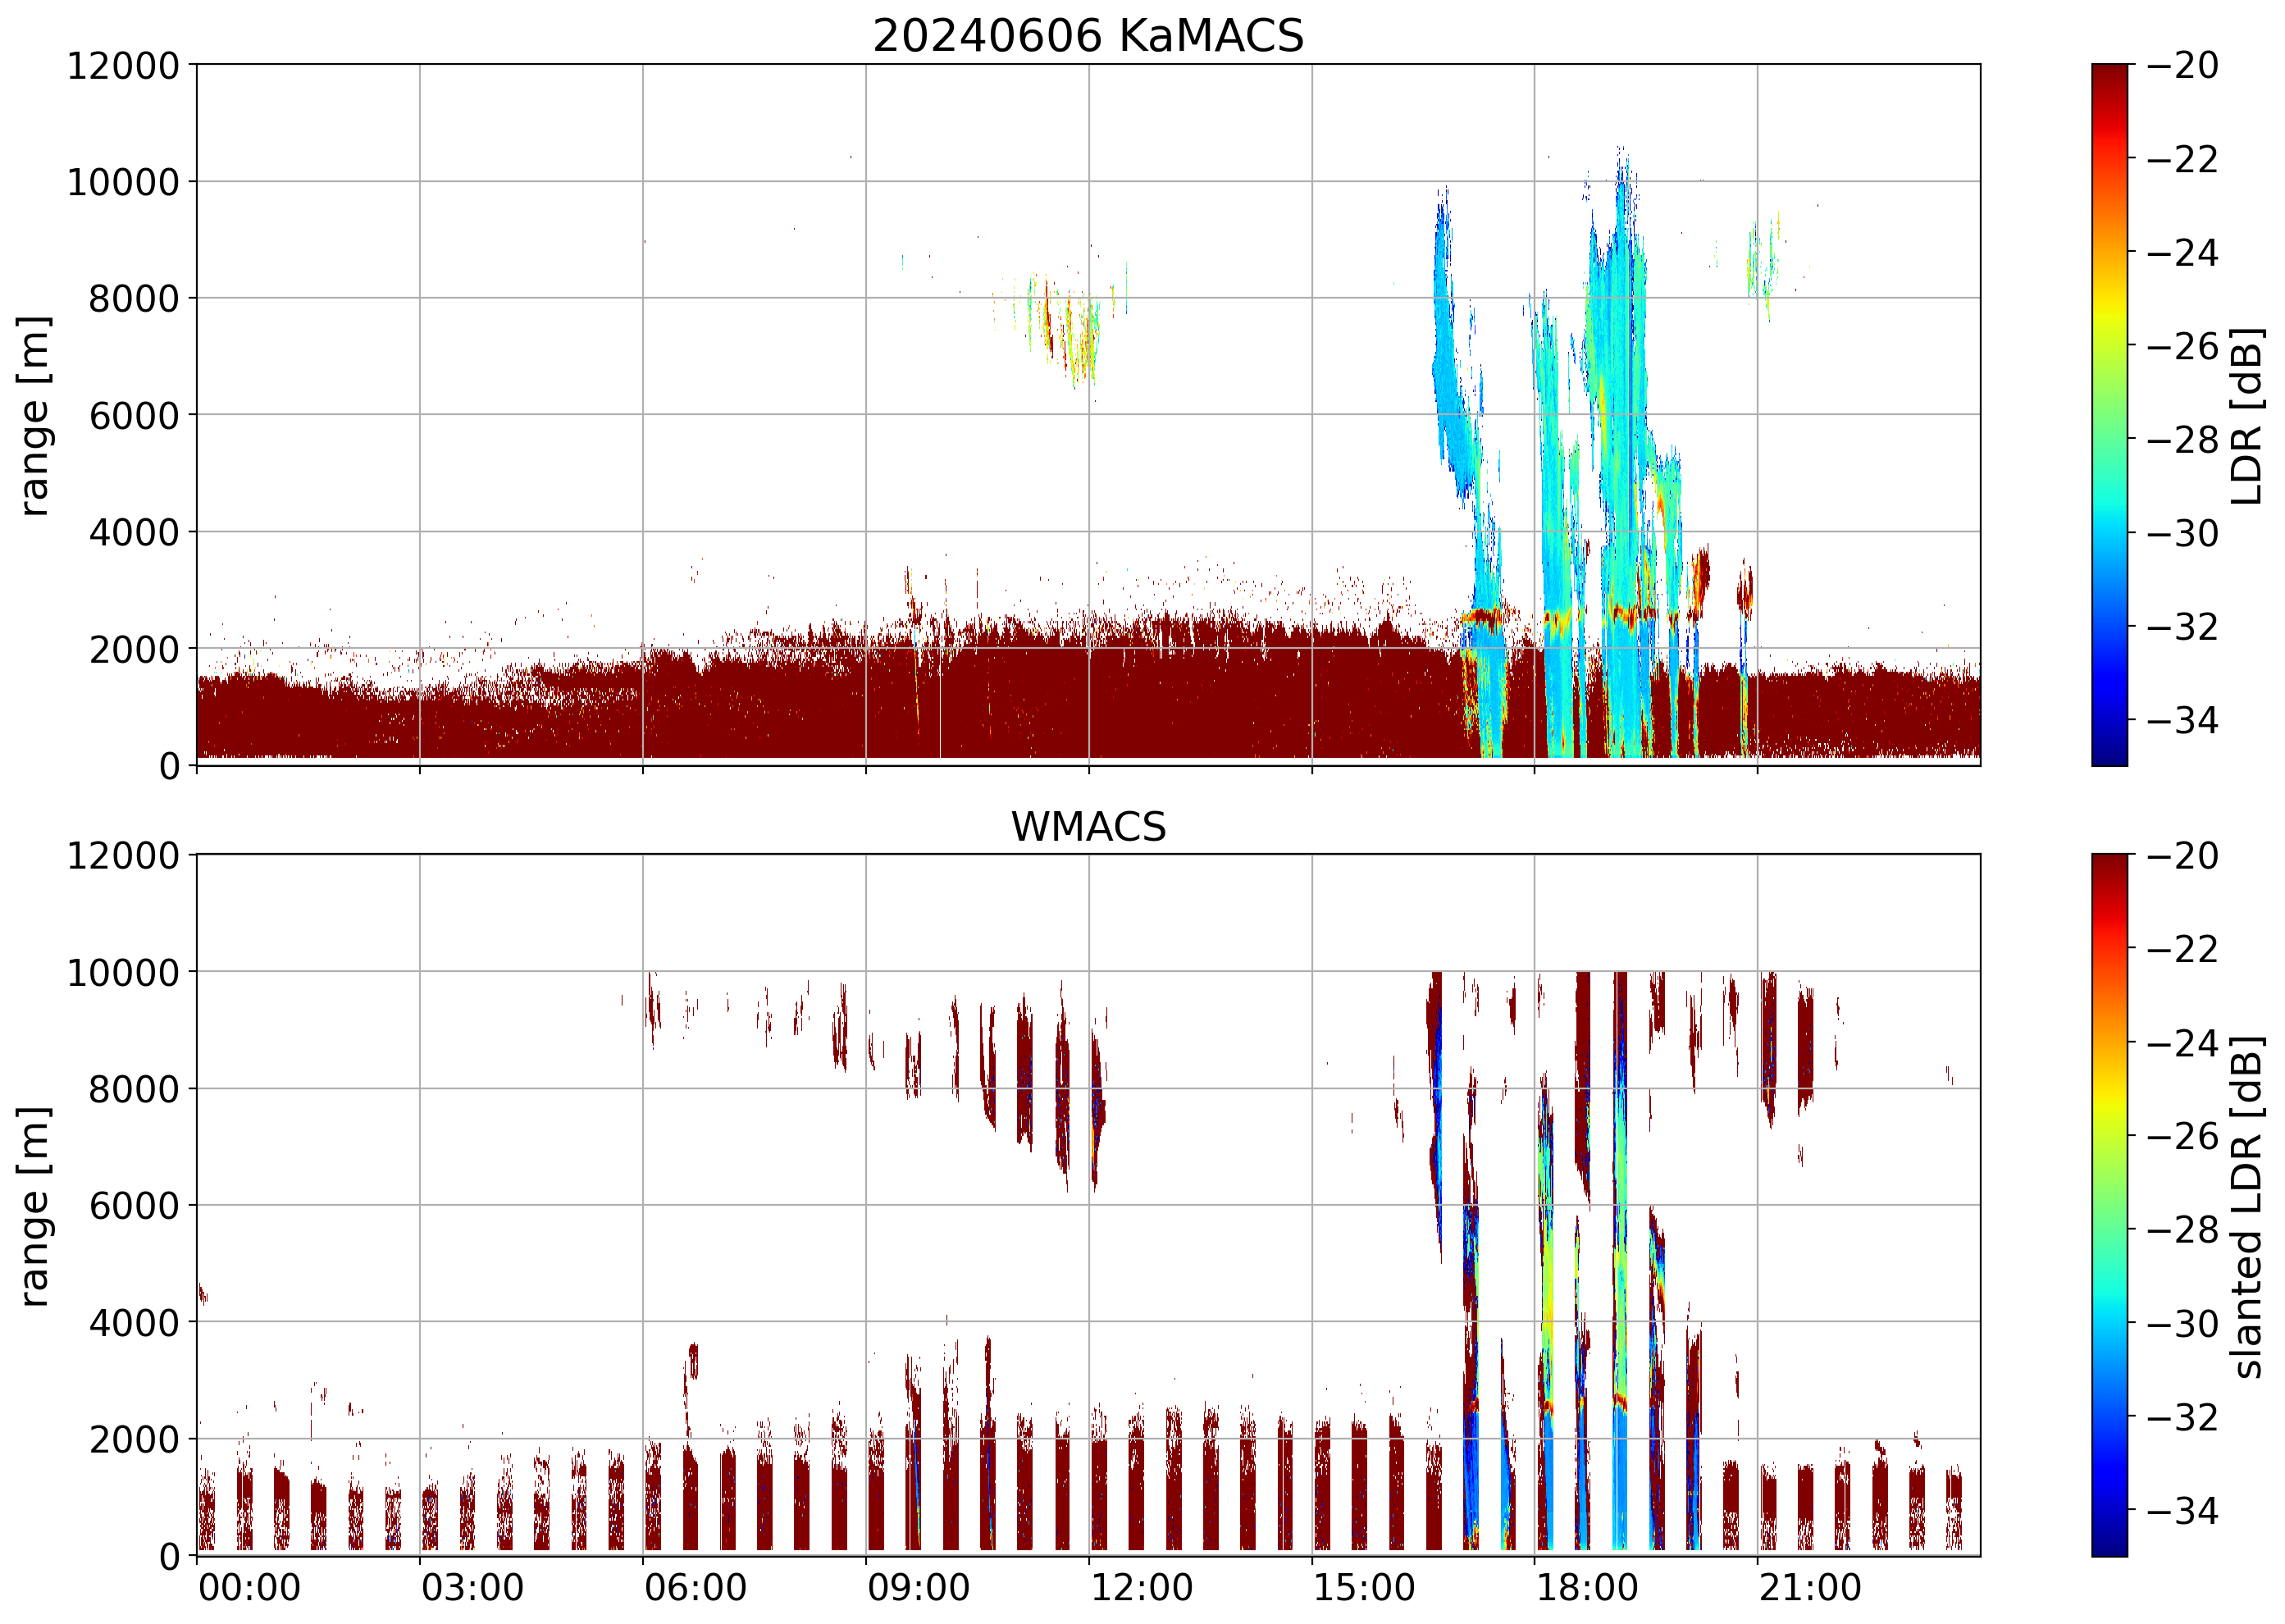Click the top plot's 'range [m]' axis label
2285x1624 pixels.
tap(34, 415)
